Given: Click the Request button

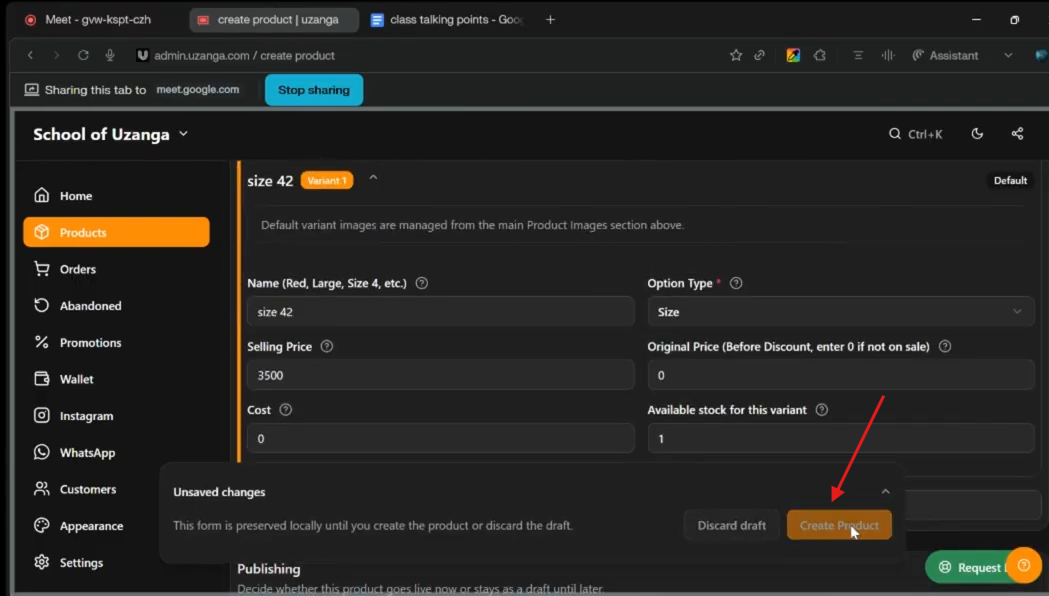Looking at the screenshot, I should (x=970, y=567).
